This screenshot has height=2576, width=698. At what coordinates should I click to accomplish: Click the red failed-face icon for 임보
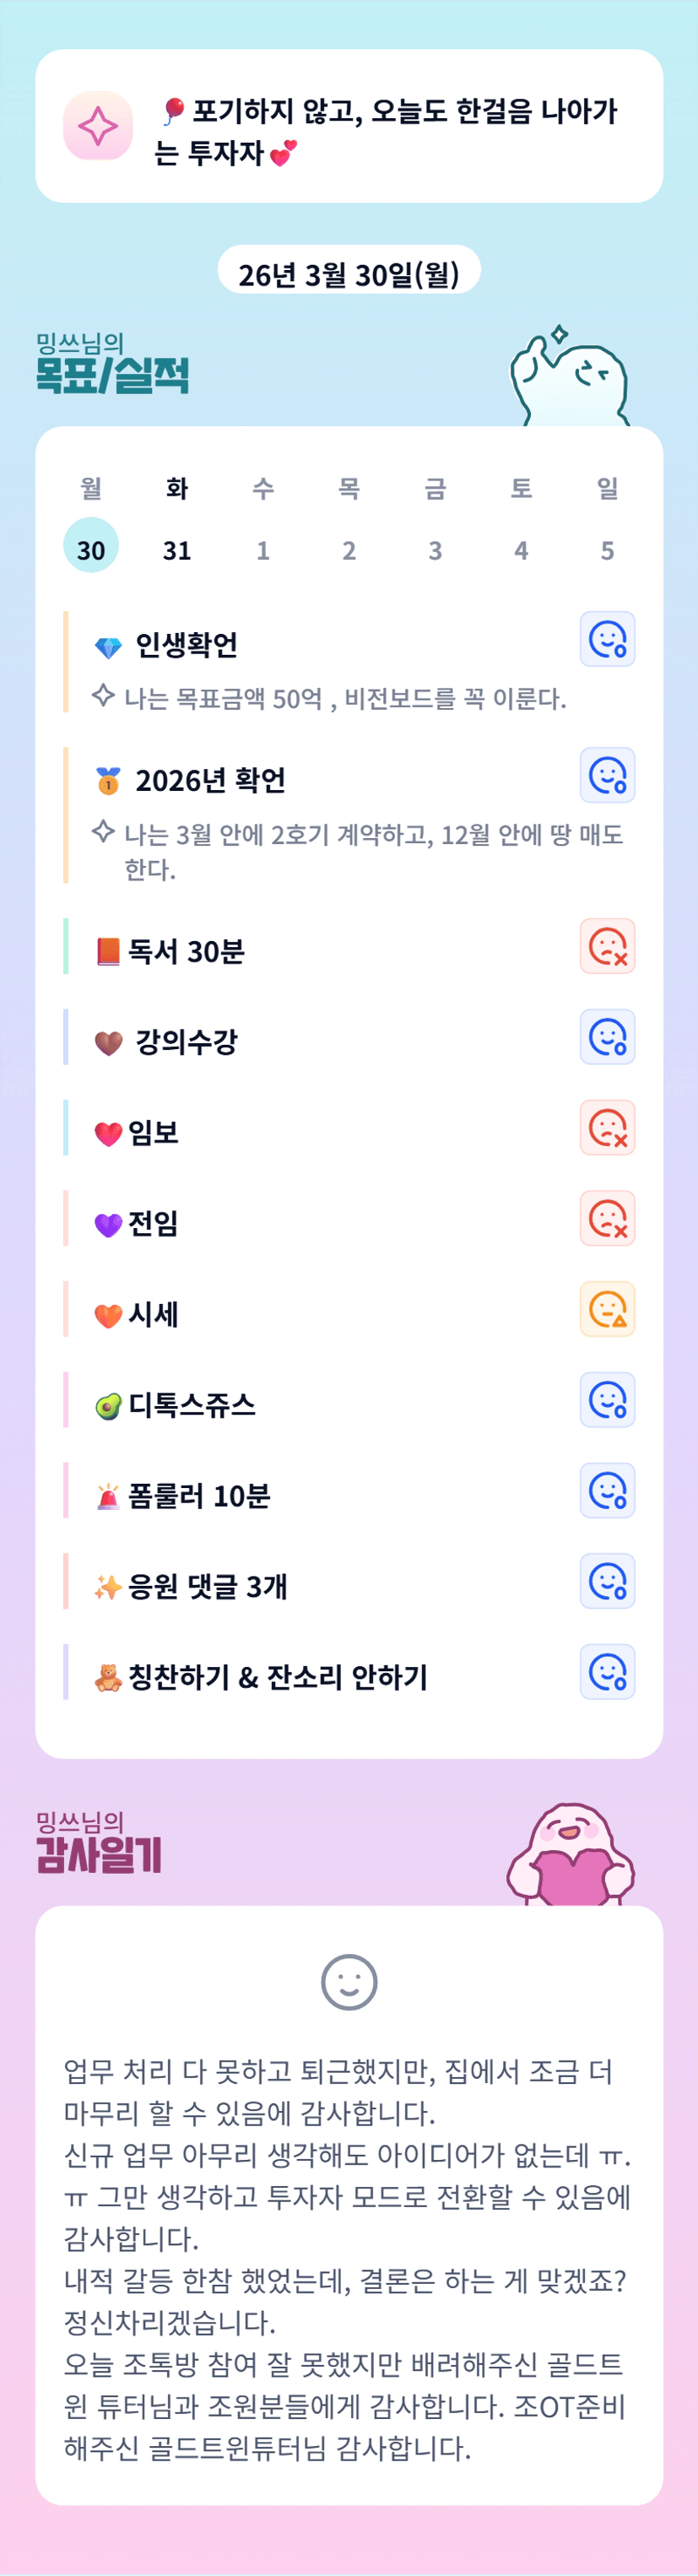tap(607, 1128)
